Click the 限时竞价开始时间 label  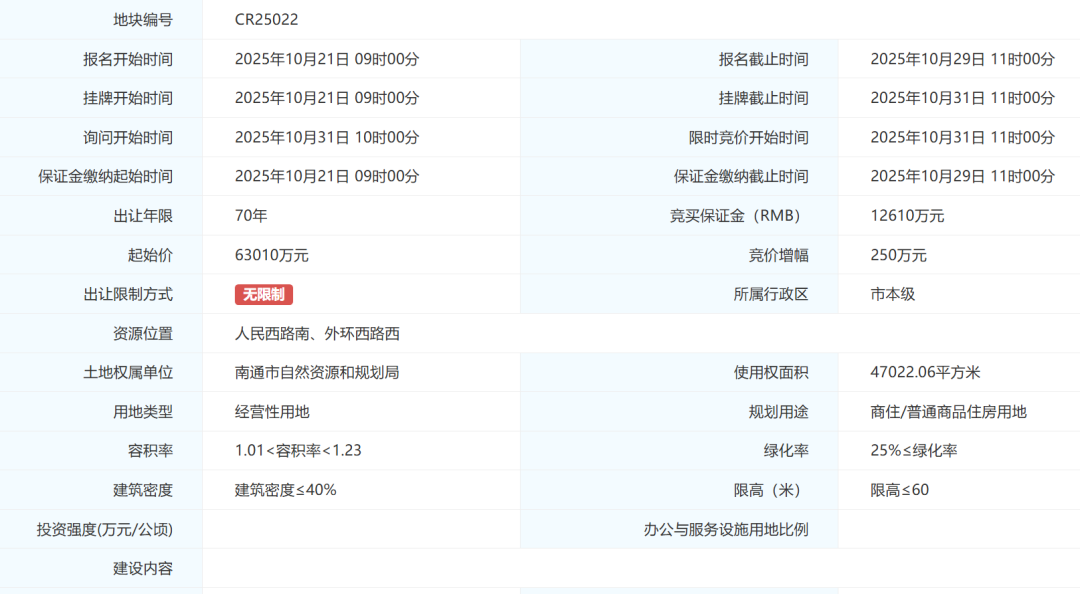749,137
